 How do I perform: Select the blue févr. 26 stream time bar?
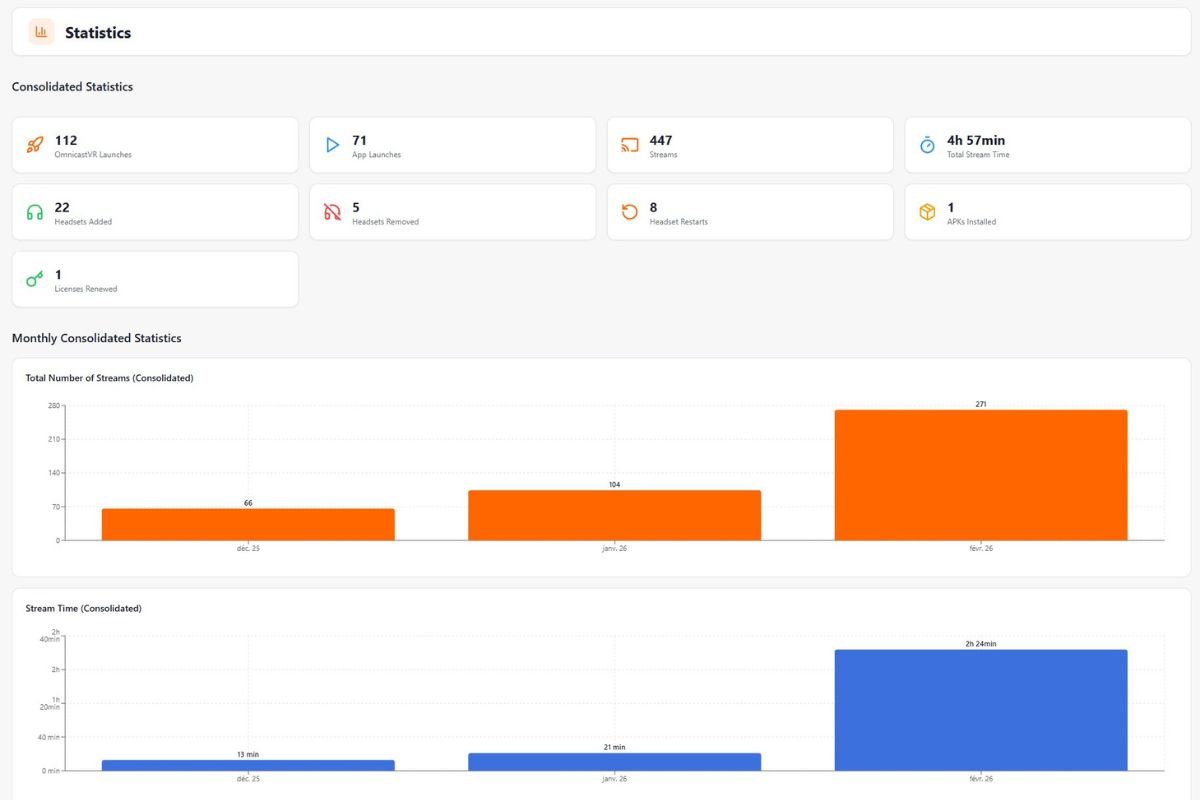pos(981,710)
